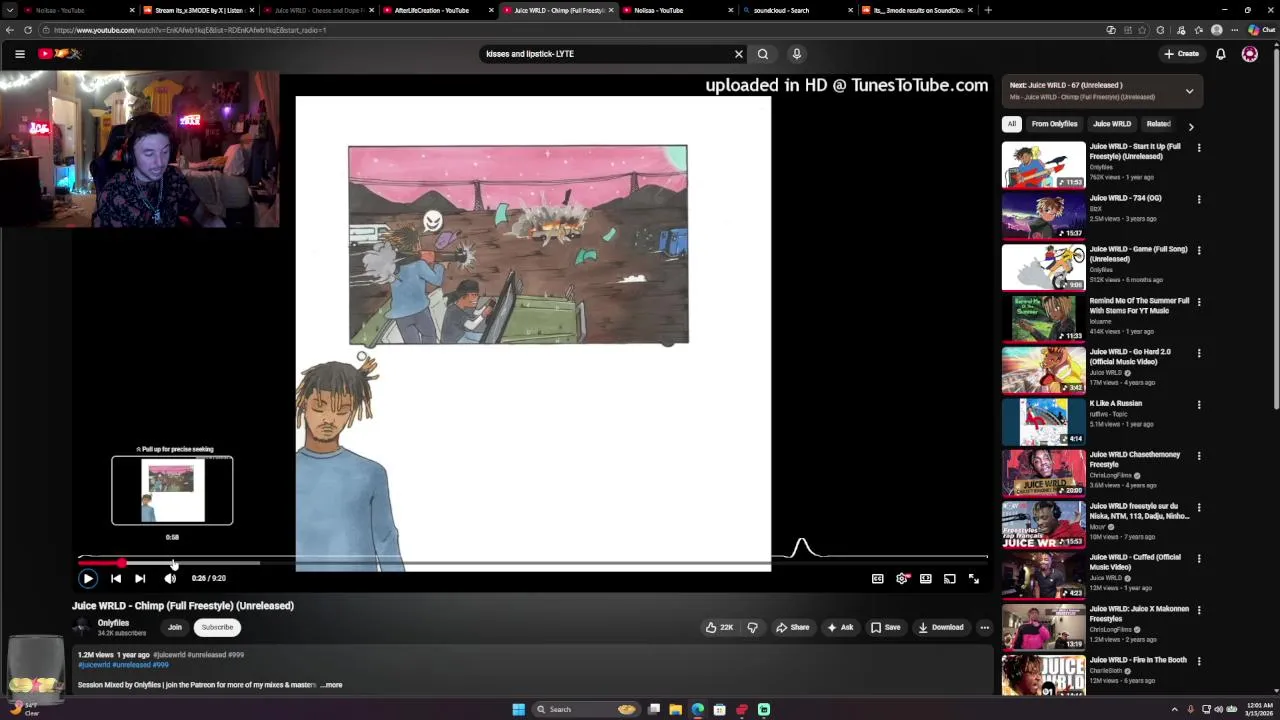Image resolution: width=1280 pixels, height=720 pixels.
Task: Open options for Go Hard 2.0 video
Action: coord(1199,353)
